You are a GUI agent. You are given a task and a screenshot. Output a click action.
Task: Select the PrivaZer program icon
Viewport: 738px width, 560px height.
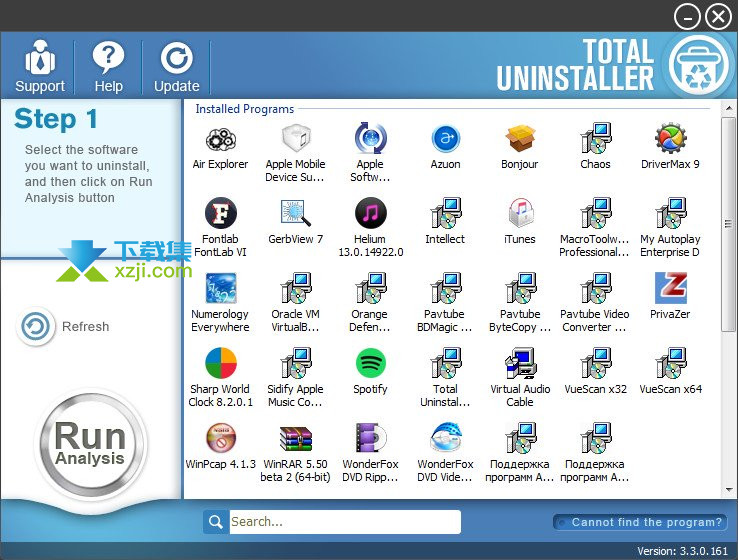(670, 288)
